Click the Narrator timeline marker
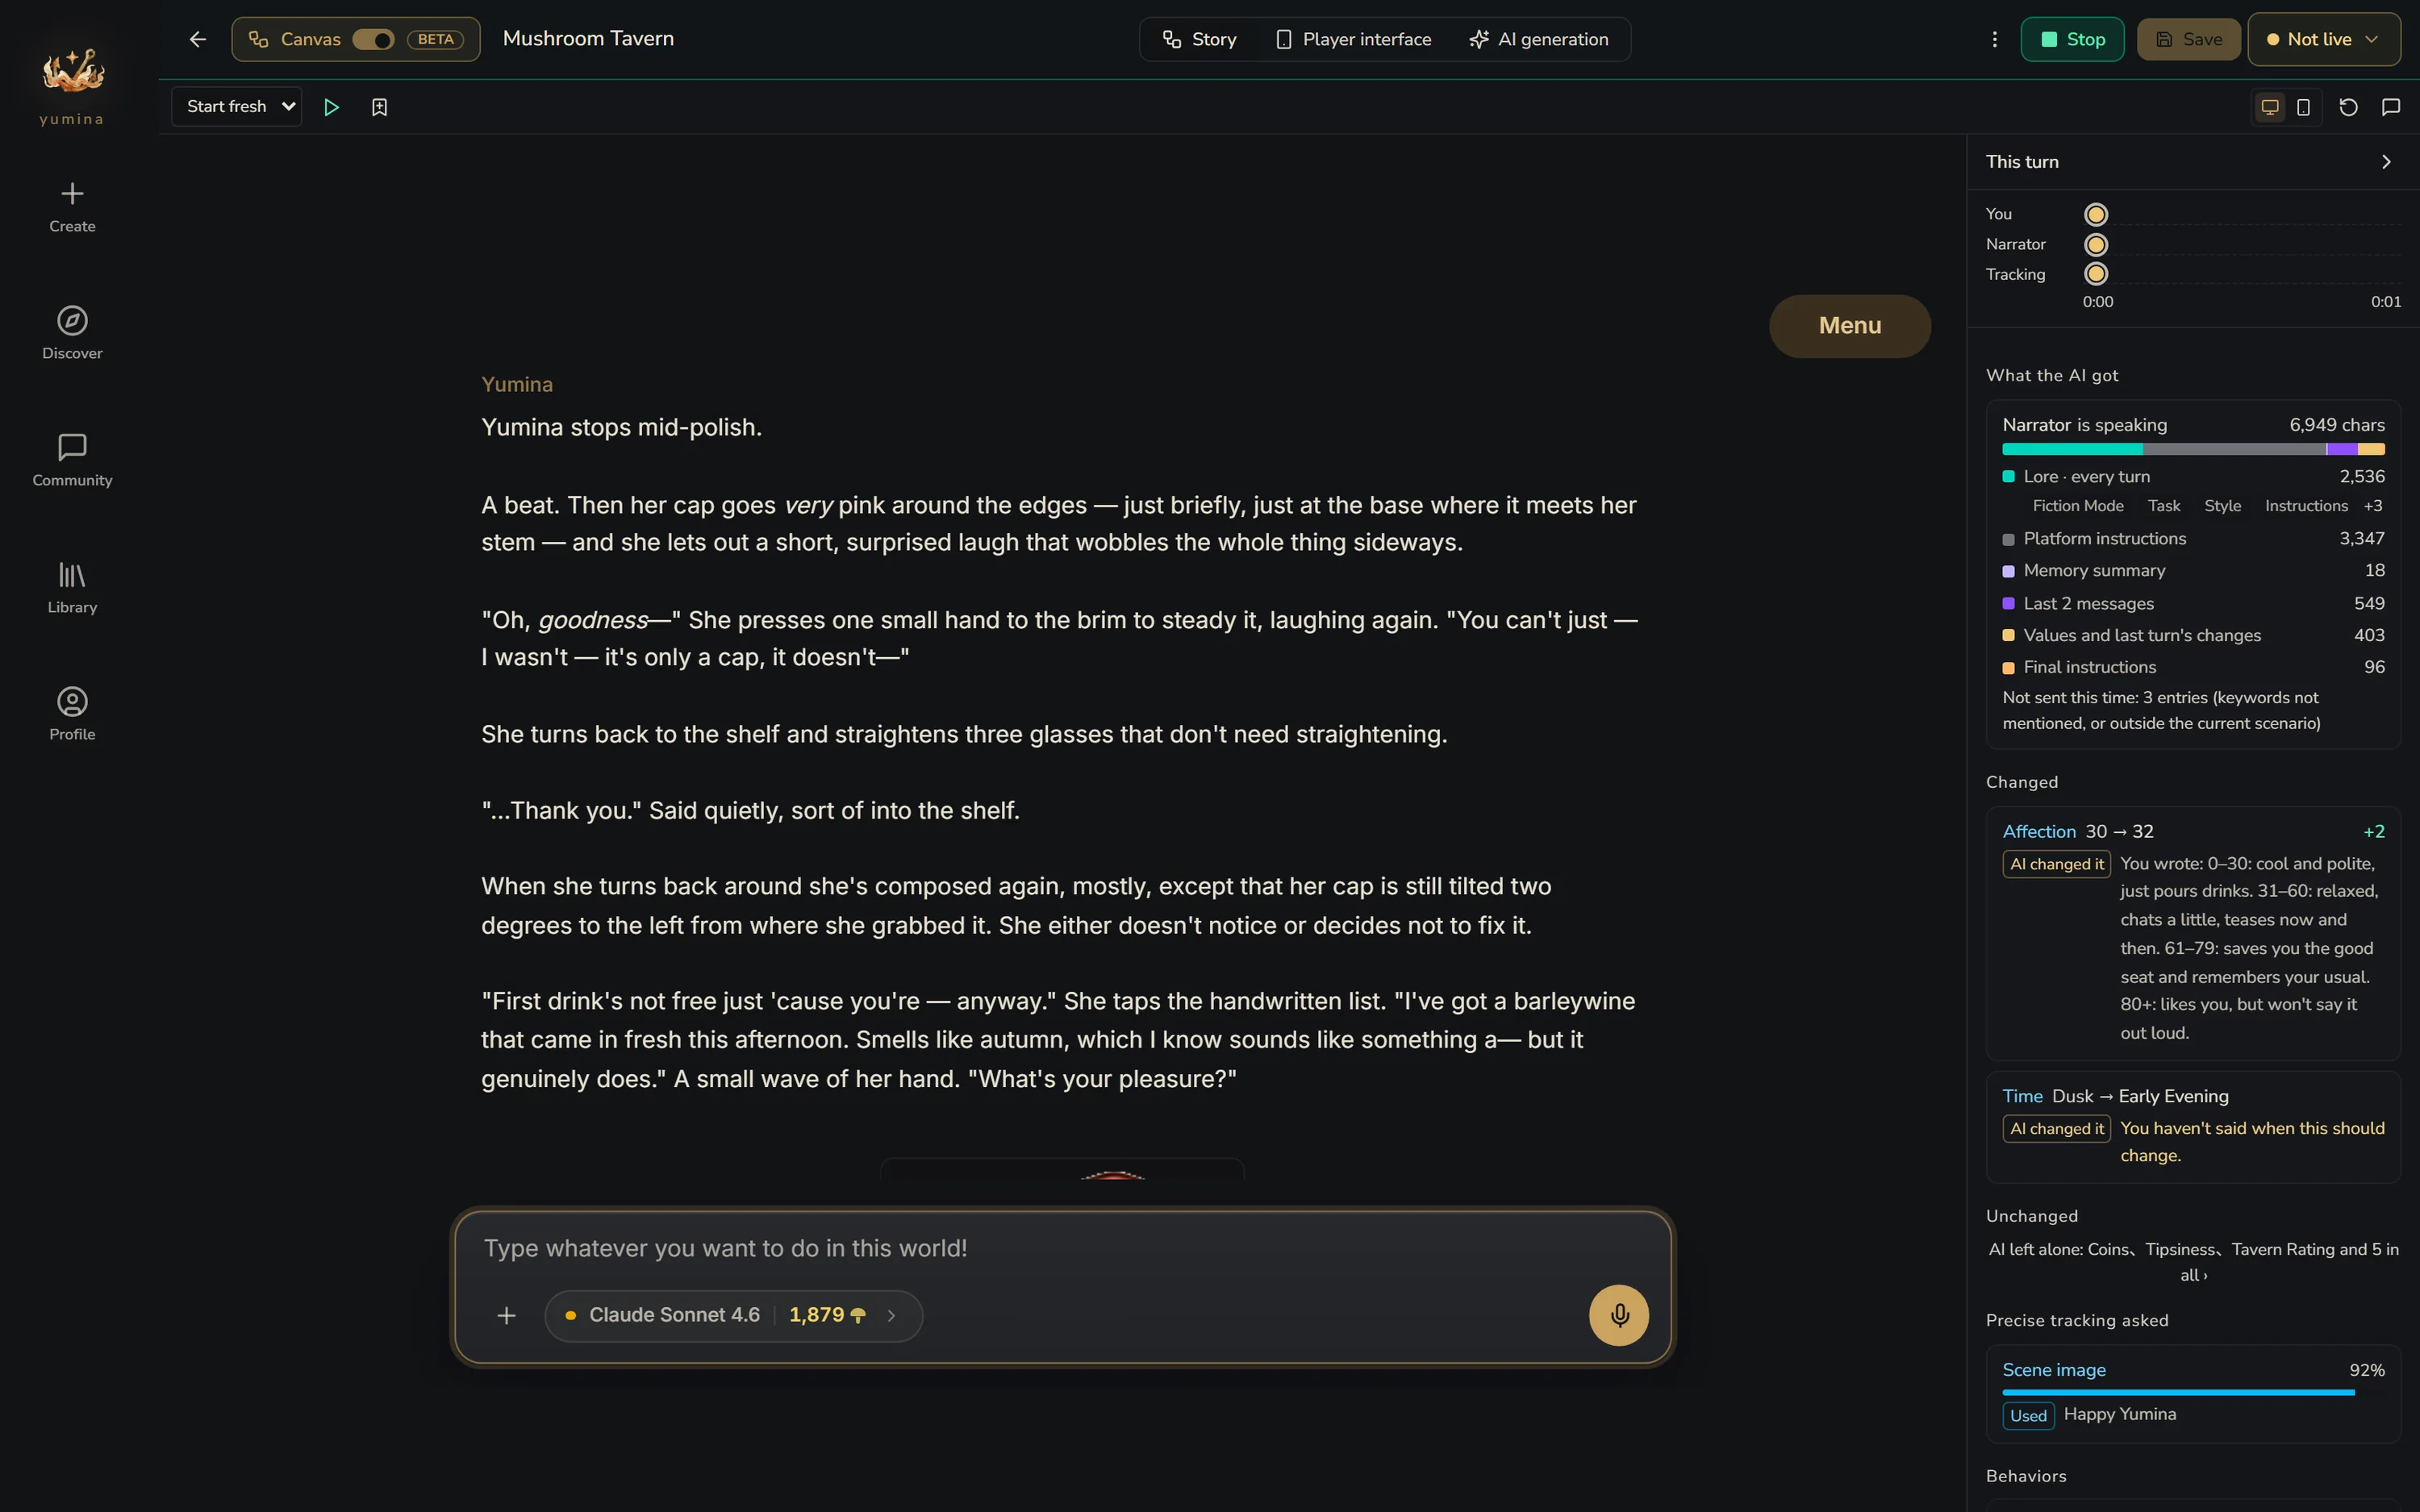Image resolution: width=2420 pixels, height=1512 pixels. (x=2096, y=245)
